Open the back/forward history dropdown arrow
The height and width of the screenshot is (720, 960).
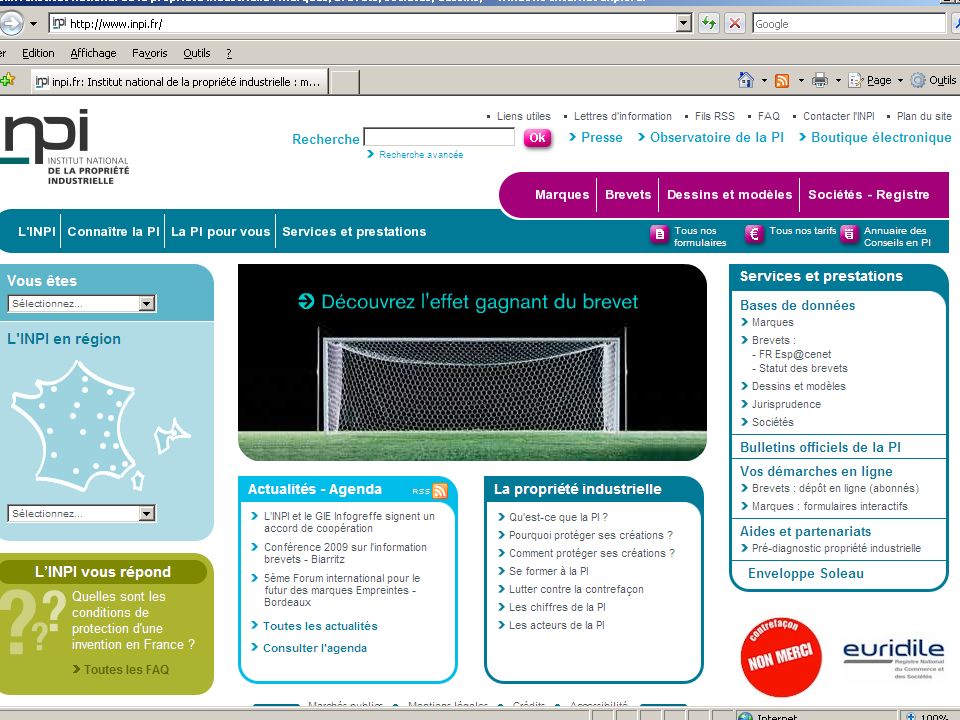[x=34, y=24]
